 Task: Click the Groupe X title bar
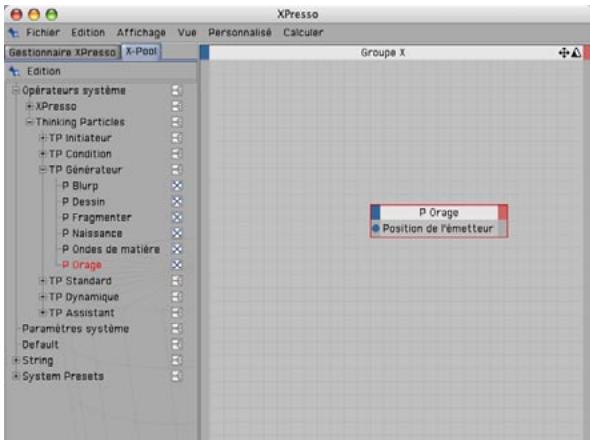(x=383, y=53)
